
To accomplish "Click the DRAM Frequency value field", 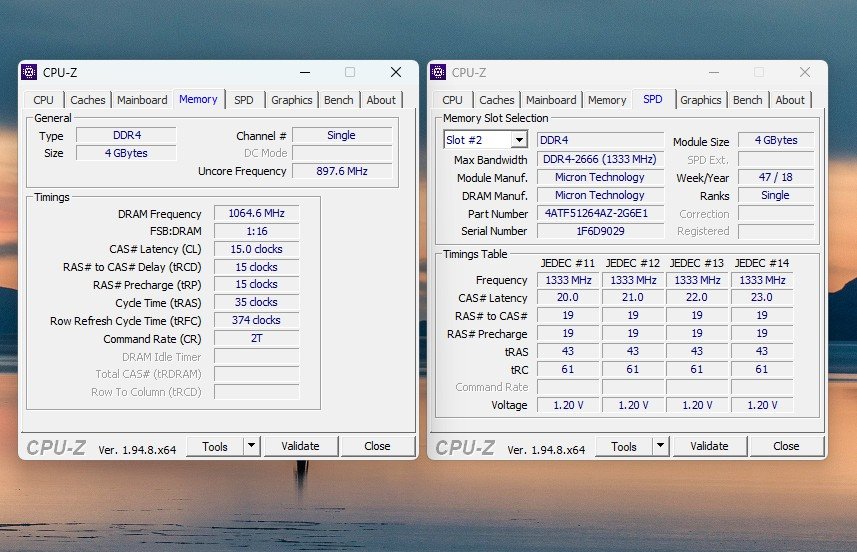I will tap(256, 214).
